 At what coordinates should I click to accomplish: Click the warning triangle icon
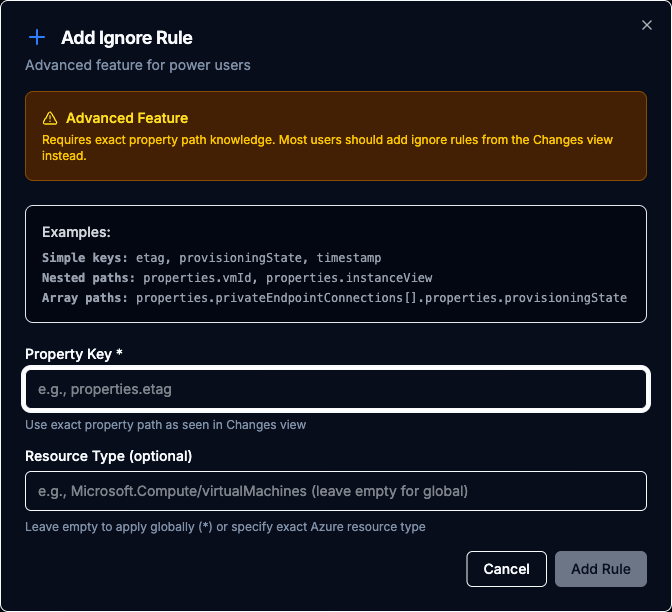click(50, 118)
